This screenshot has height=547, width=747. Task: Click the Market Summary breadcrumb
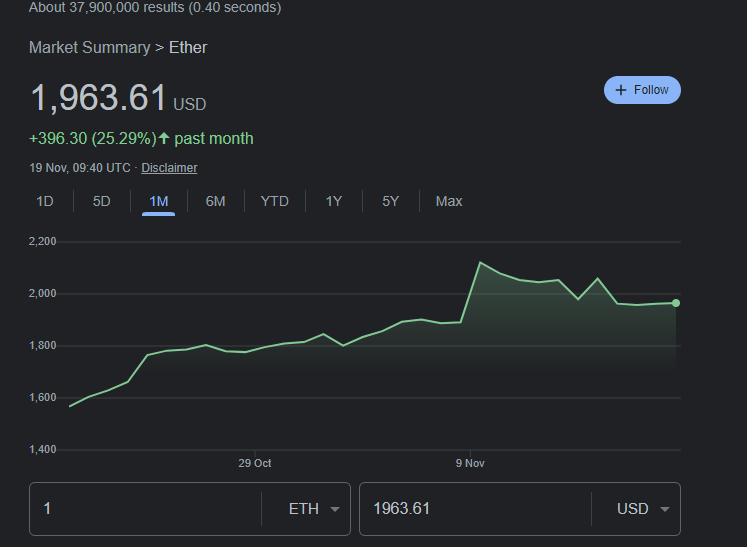89,47
